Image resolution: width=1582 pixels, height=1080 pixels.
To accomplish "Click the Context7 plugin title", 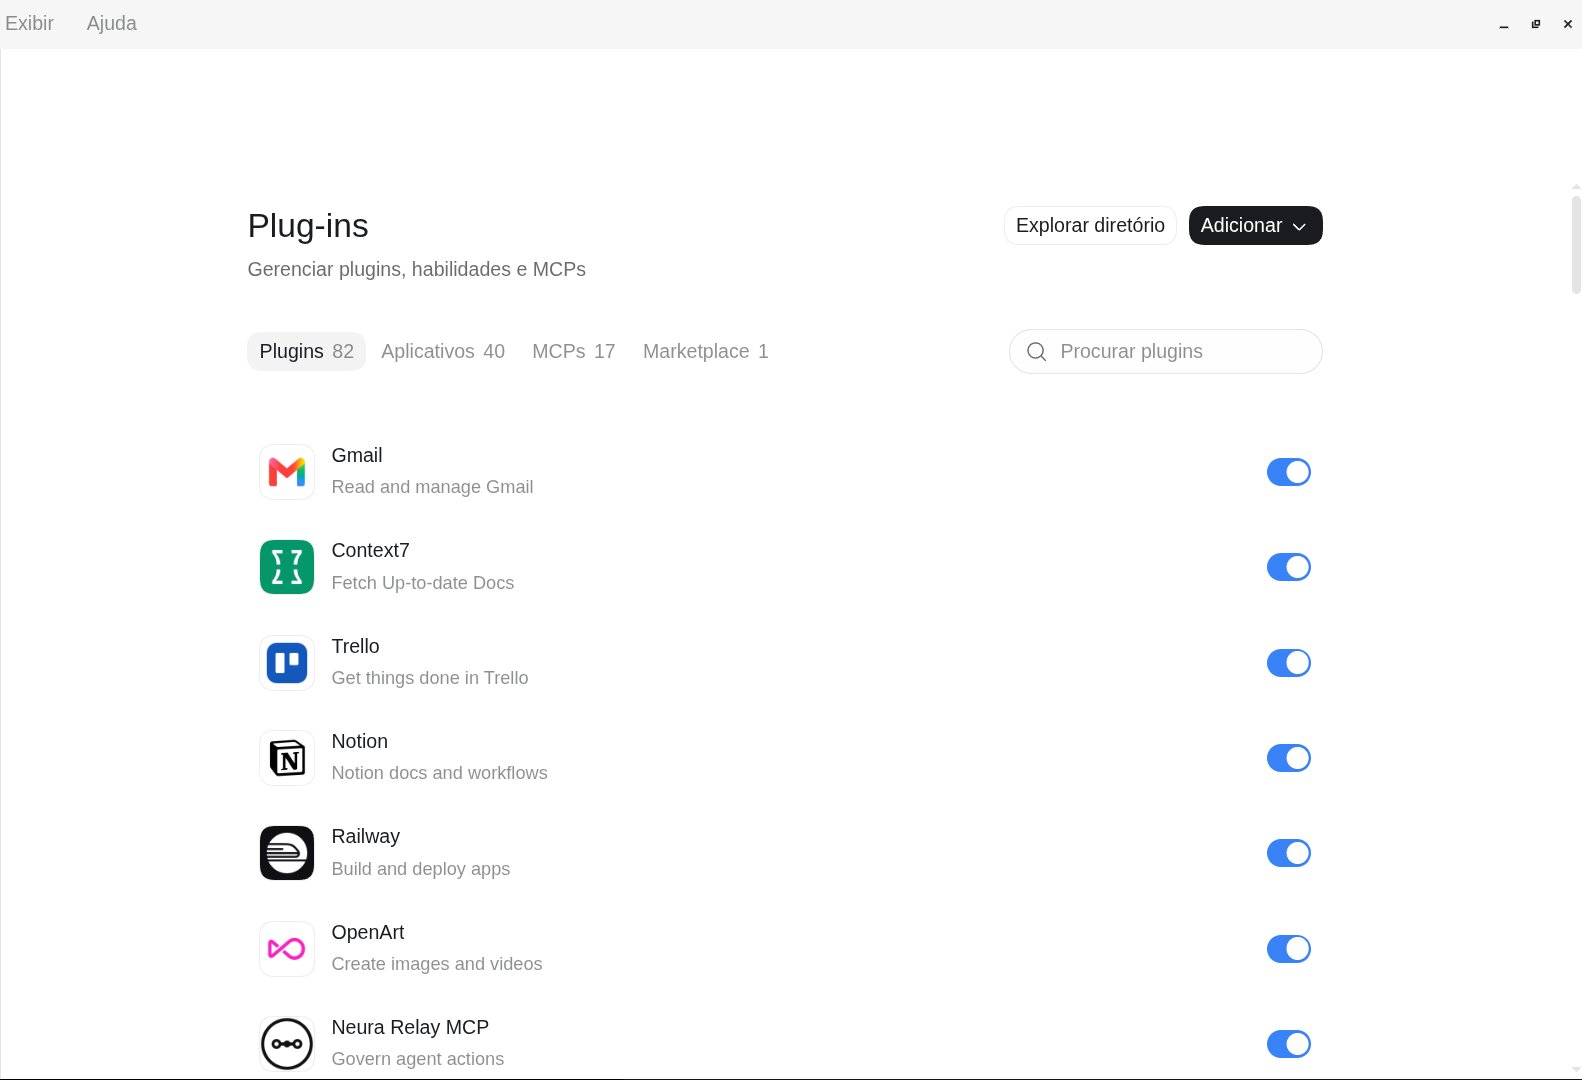I will click(370, 550).
